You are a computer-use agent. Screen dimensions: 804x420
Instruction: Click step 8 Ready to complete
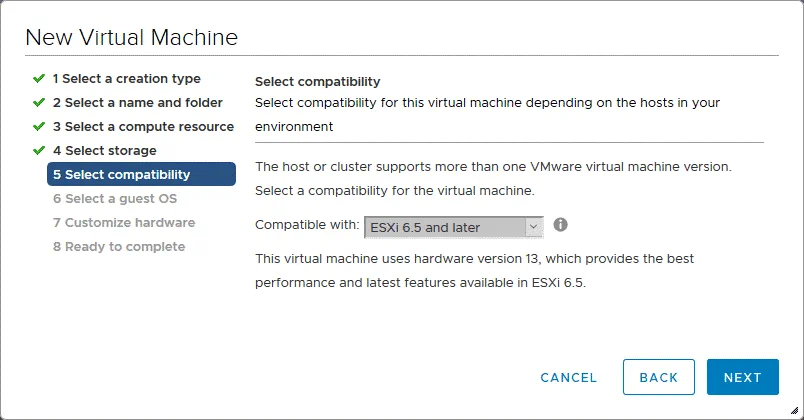(118, 246)
